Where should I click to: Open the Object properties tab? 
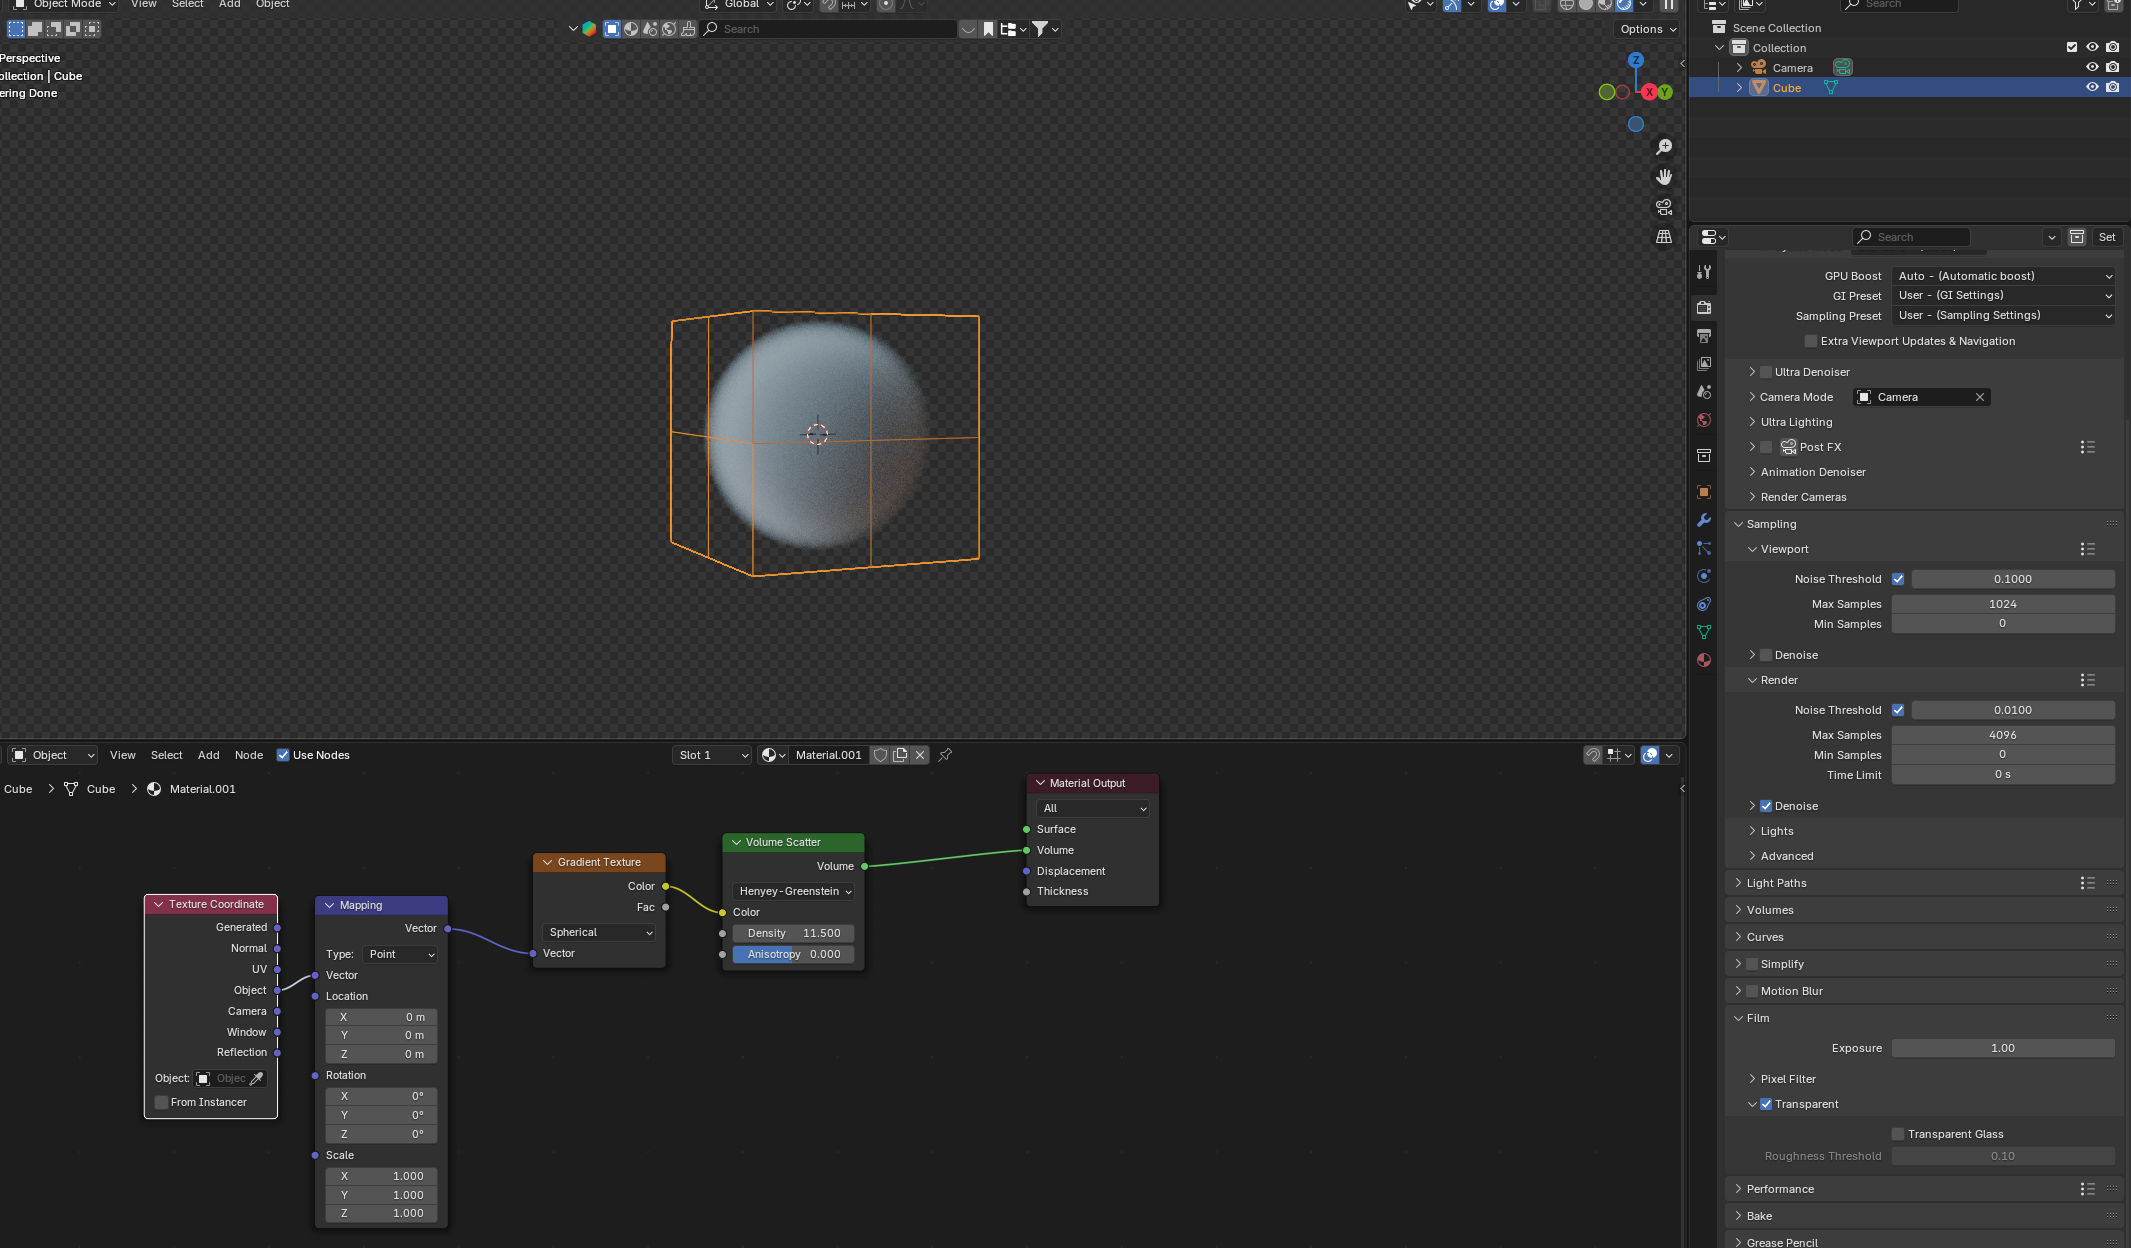pos(1704,492)
